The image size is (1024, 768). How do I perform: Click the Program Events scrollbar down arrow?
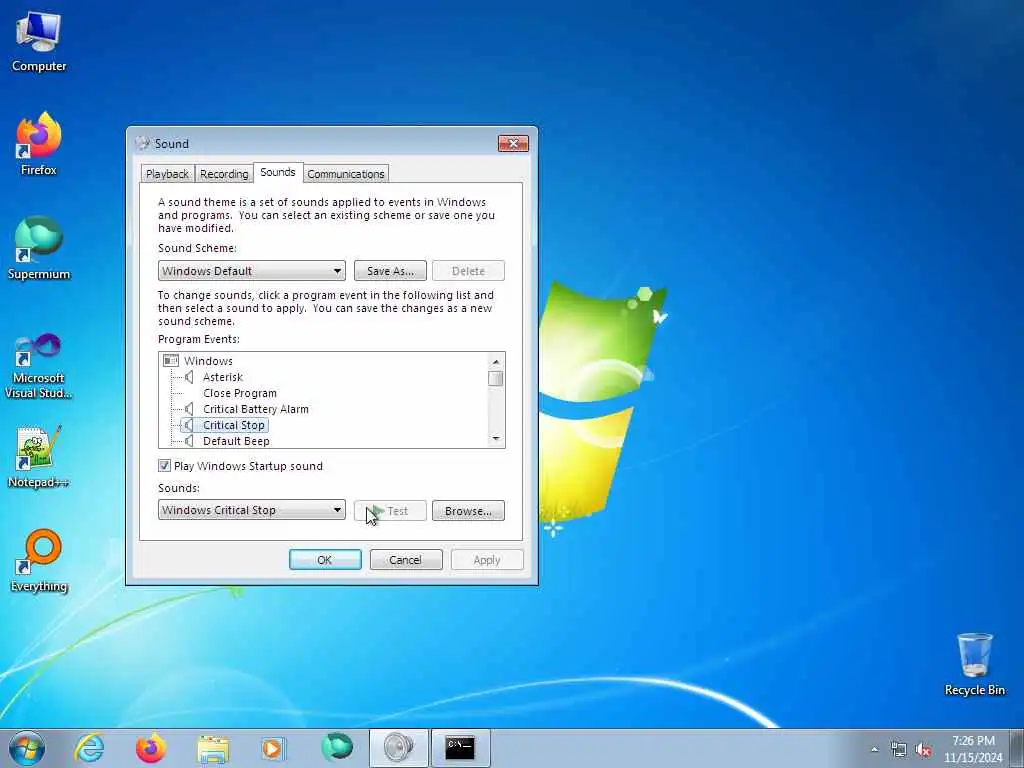[x=496, y=439]
